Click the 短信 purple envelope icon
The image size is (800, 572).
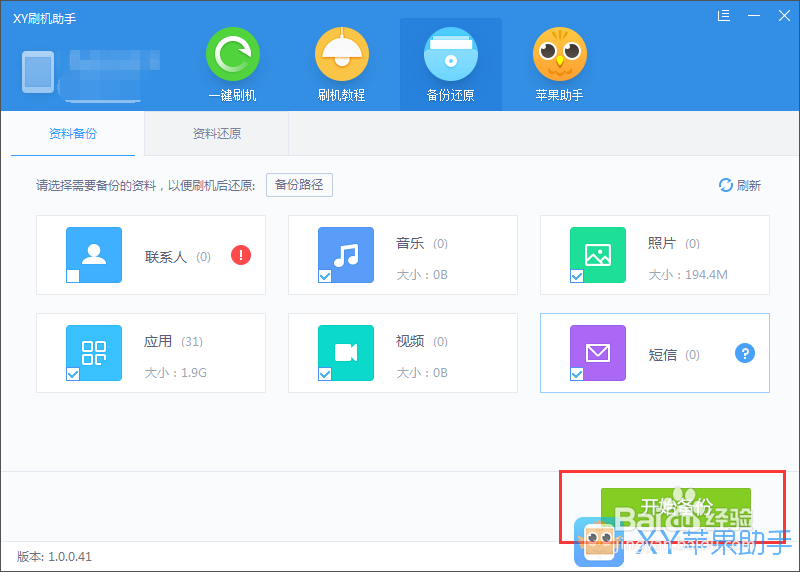coord(598,353)
